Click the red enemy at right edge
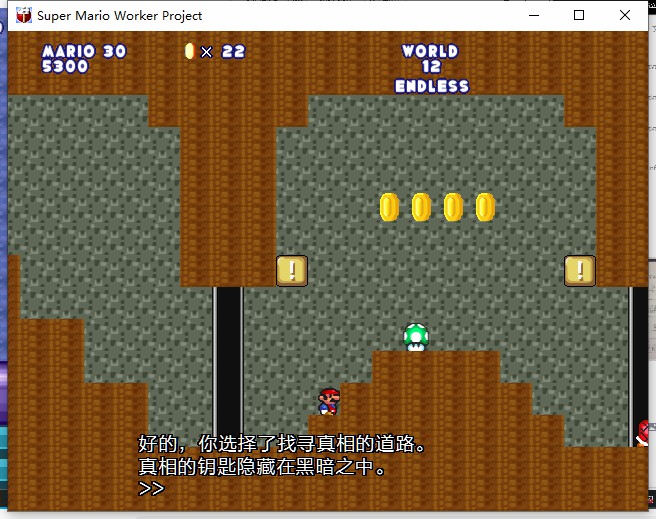Image resolution: width=656 pixels, height=519 pixels. (x=643, y=433)
